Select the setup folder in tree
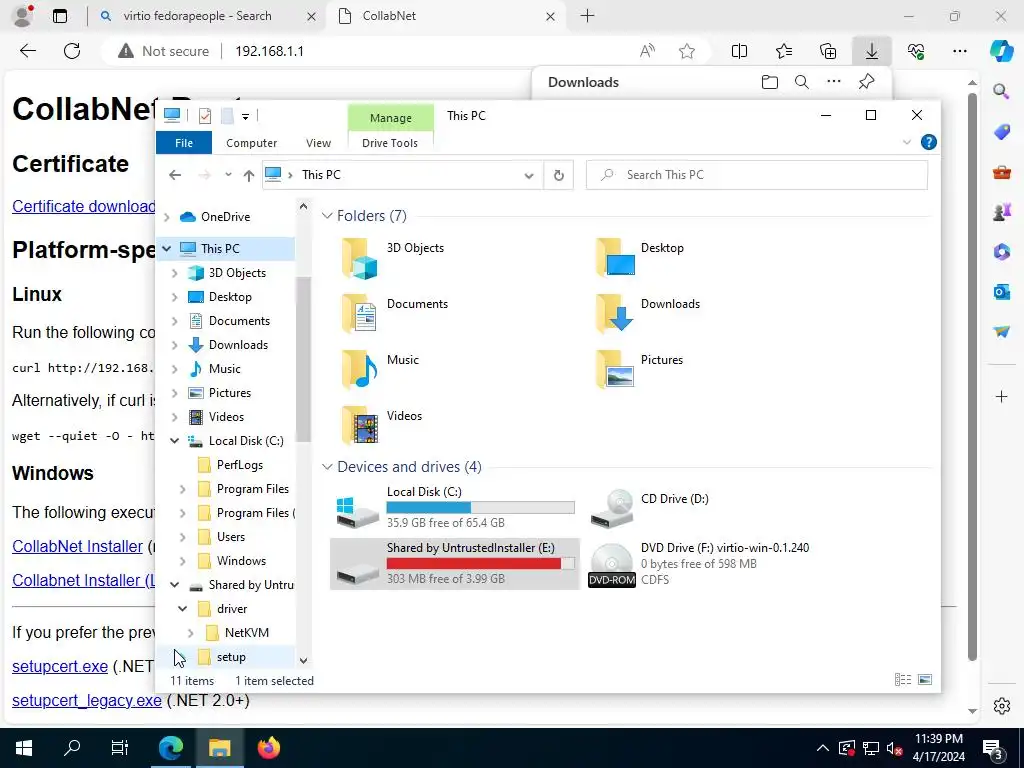Screen dimensions: 1024x768 point(231,657)
